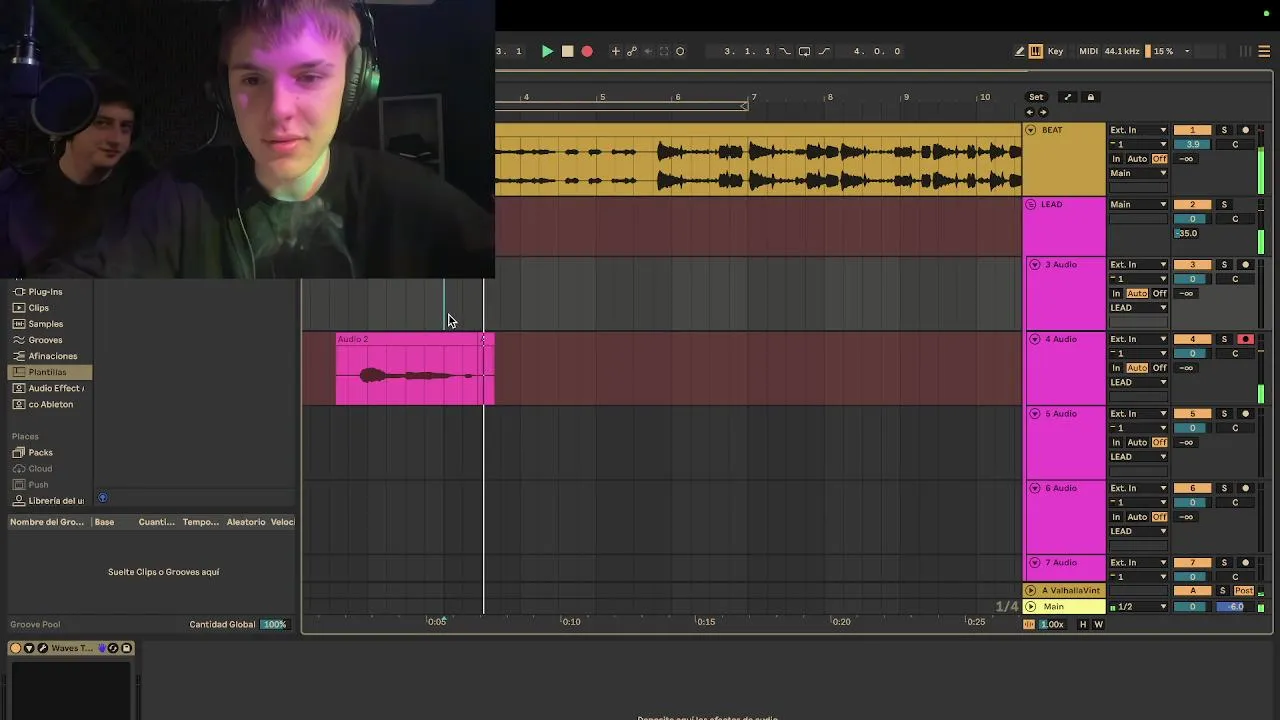Solo the BEAT track
Viewport: 1280px width, 720px height.
point(1224,130)
